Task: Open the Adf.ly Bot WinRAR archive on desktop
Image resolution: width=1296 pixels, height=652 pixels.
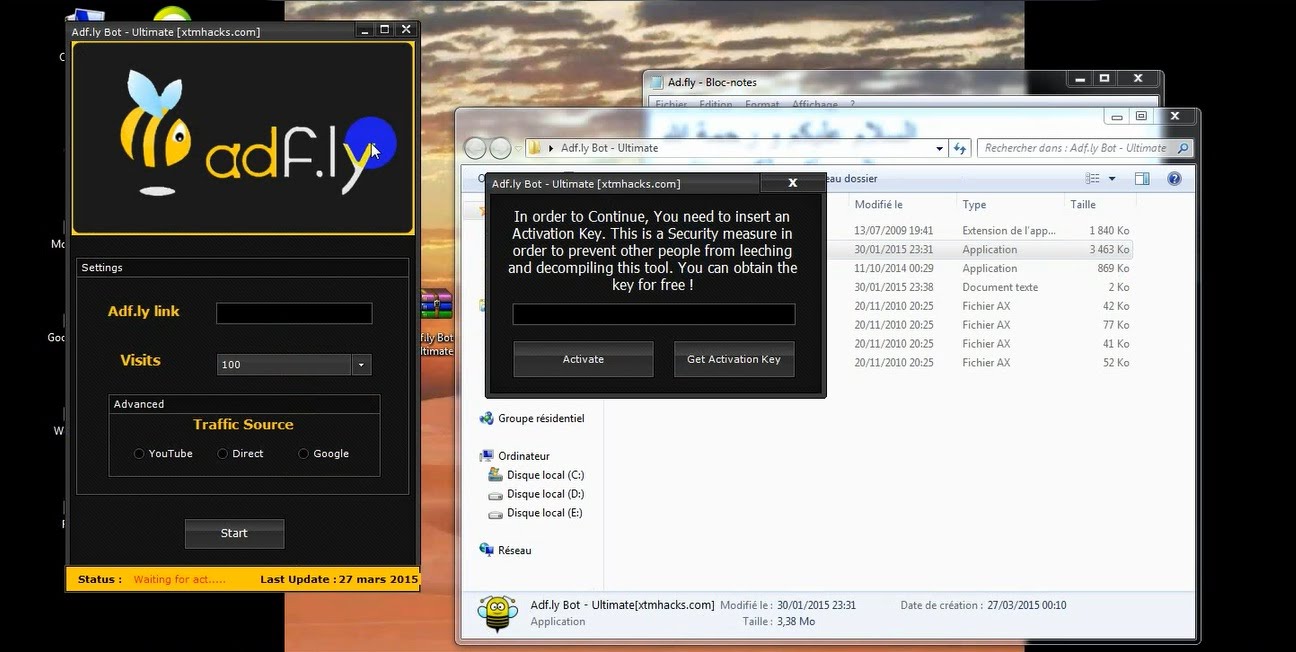Action: [x=436, y=305]
